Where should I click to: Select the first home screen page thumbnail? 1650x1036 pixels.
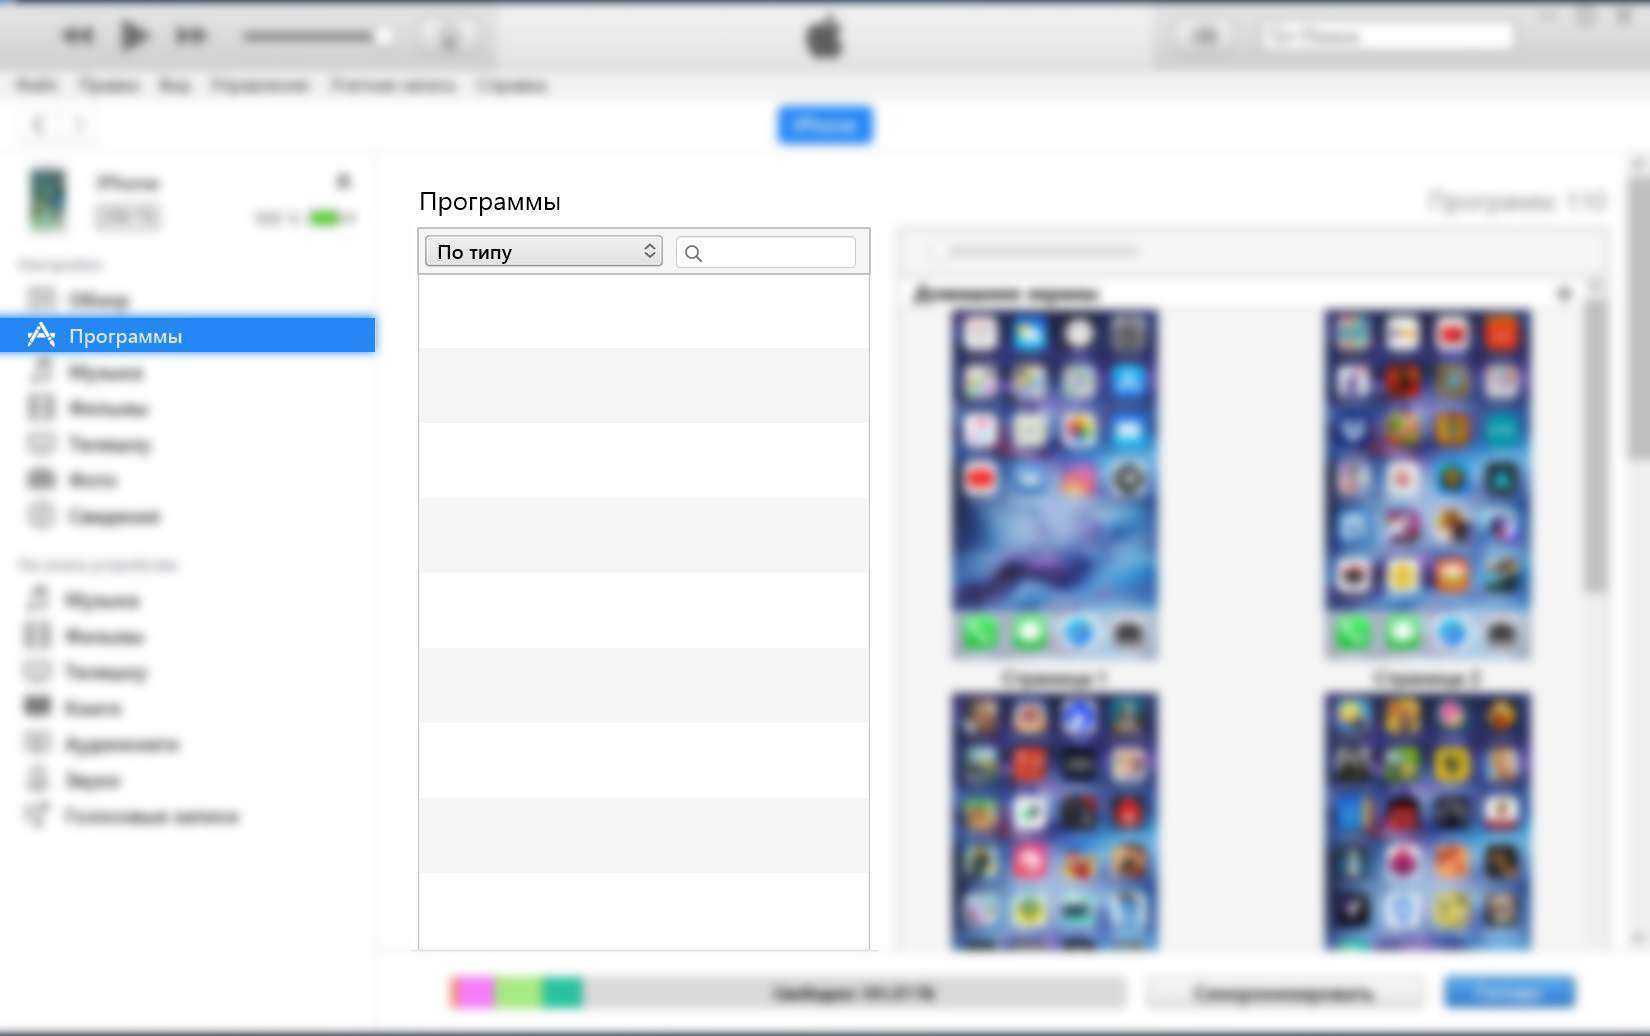click(x=1055, y=484)
